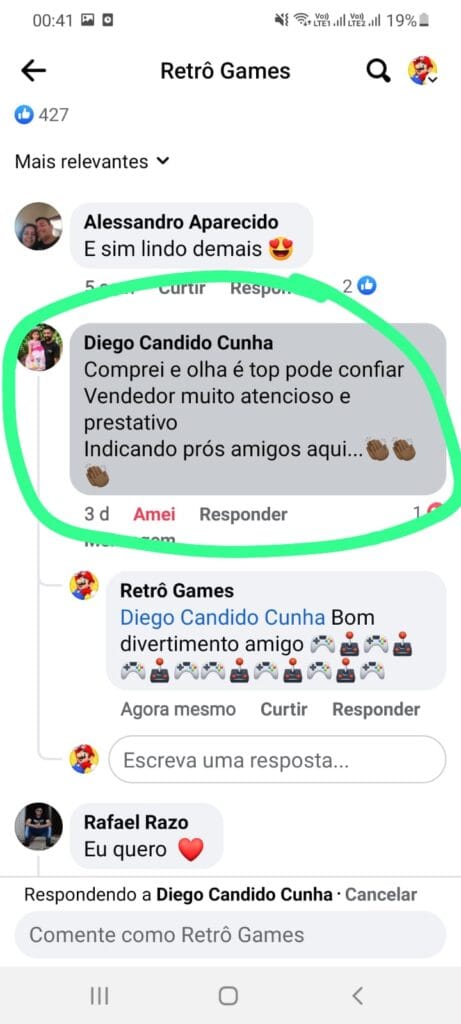Open the search magnifier icon
This screenshot has width=461, height=1024.
pos(378,71)
